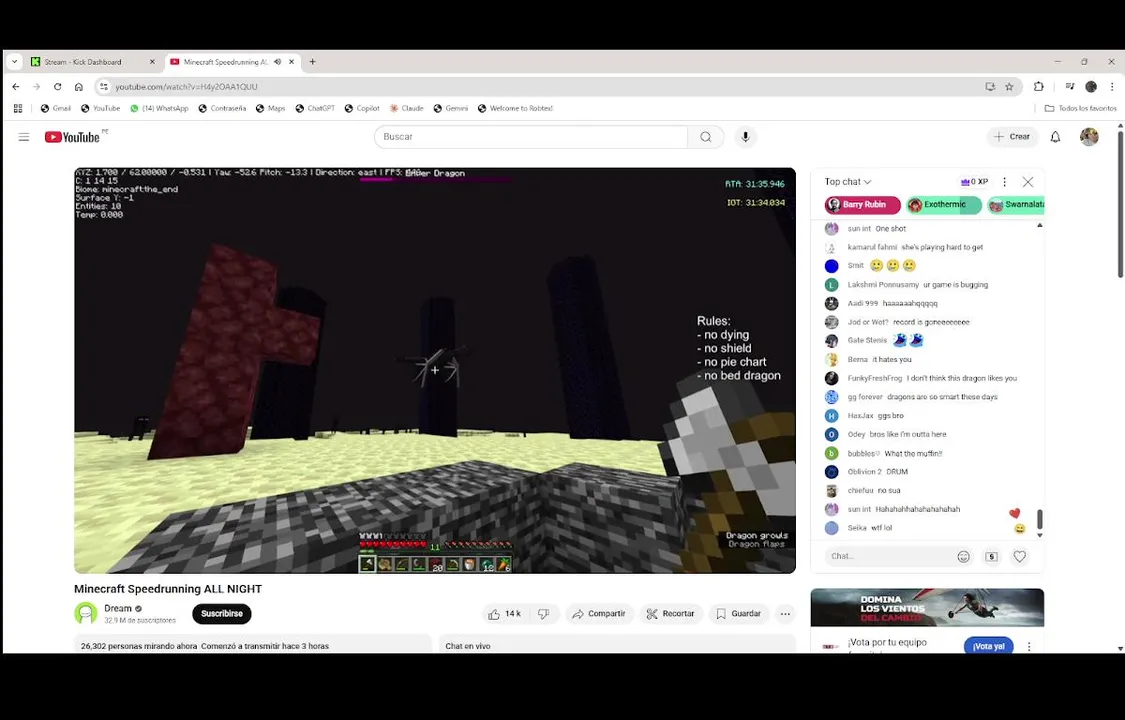Reload the current page
The height and width of the screenshot is (720, 1125).
57,87
